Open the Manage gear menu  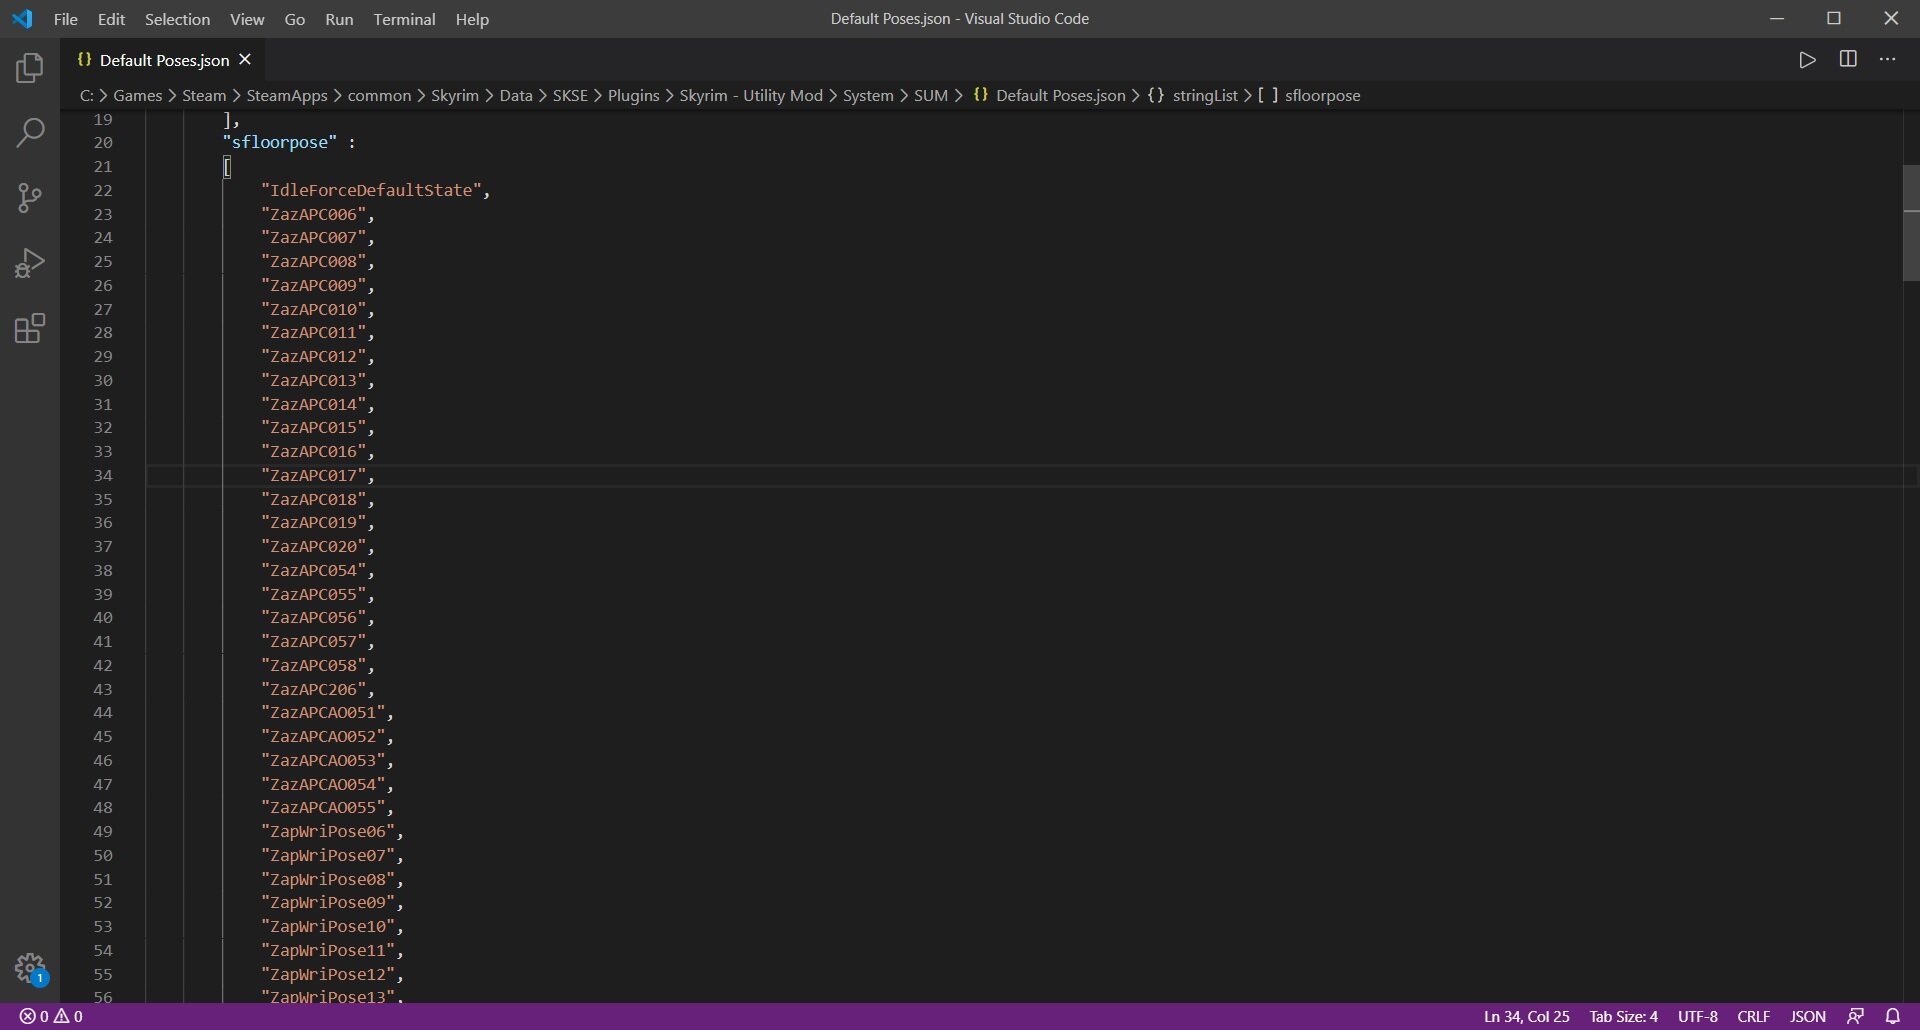30,968
